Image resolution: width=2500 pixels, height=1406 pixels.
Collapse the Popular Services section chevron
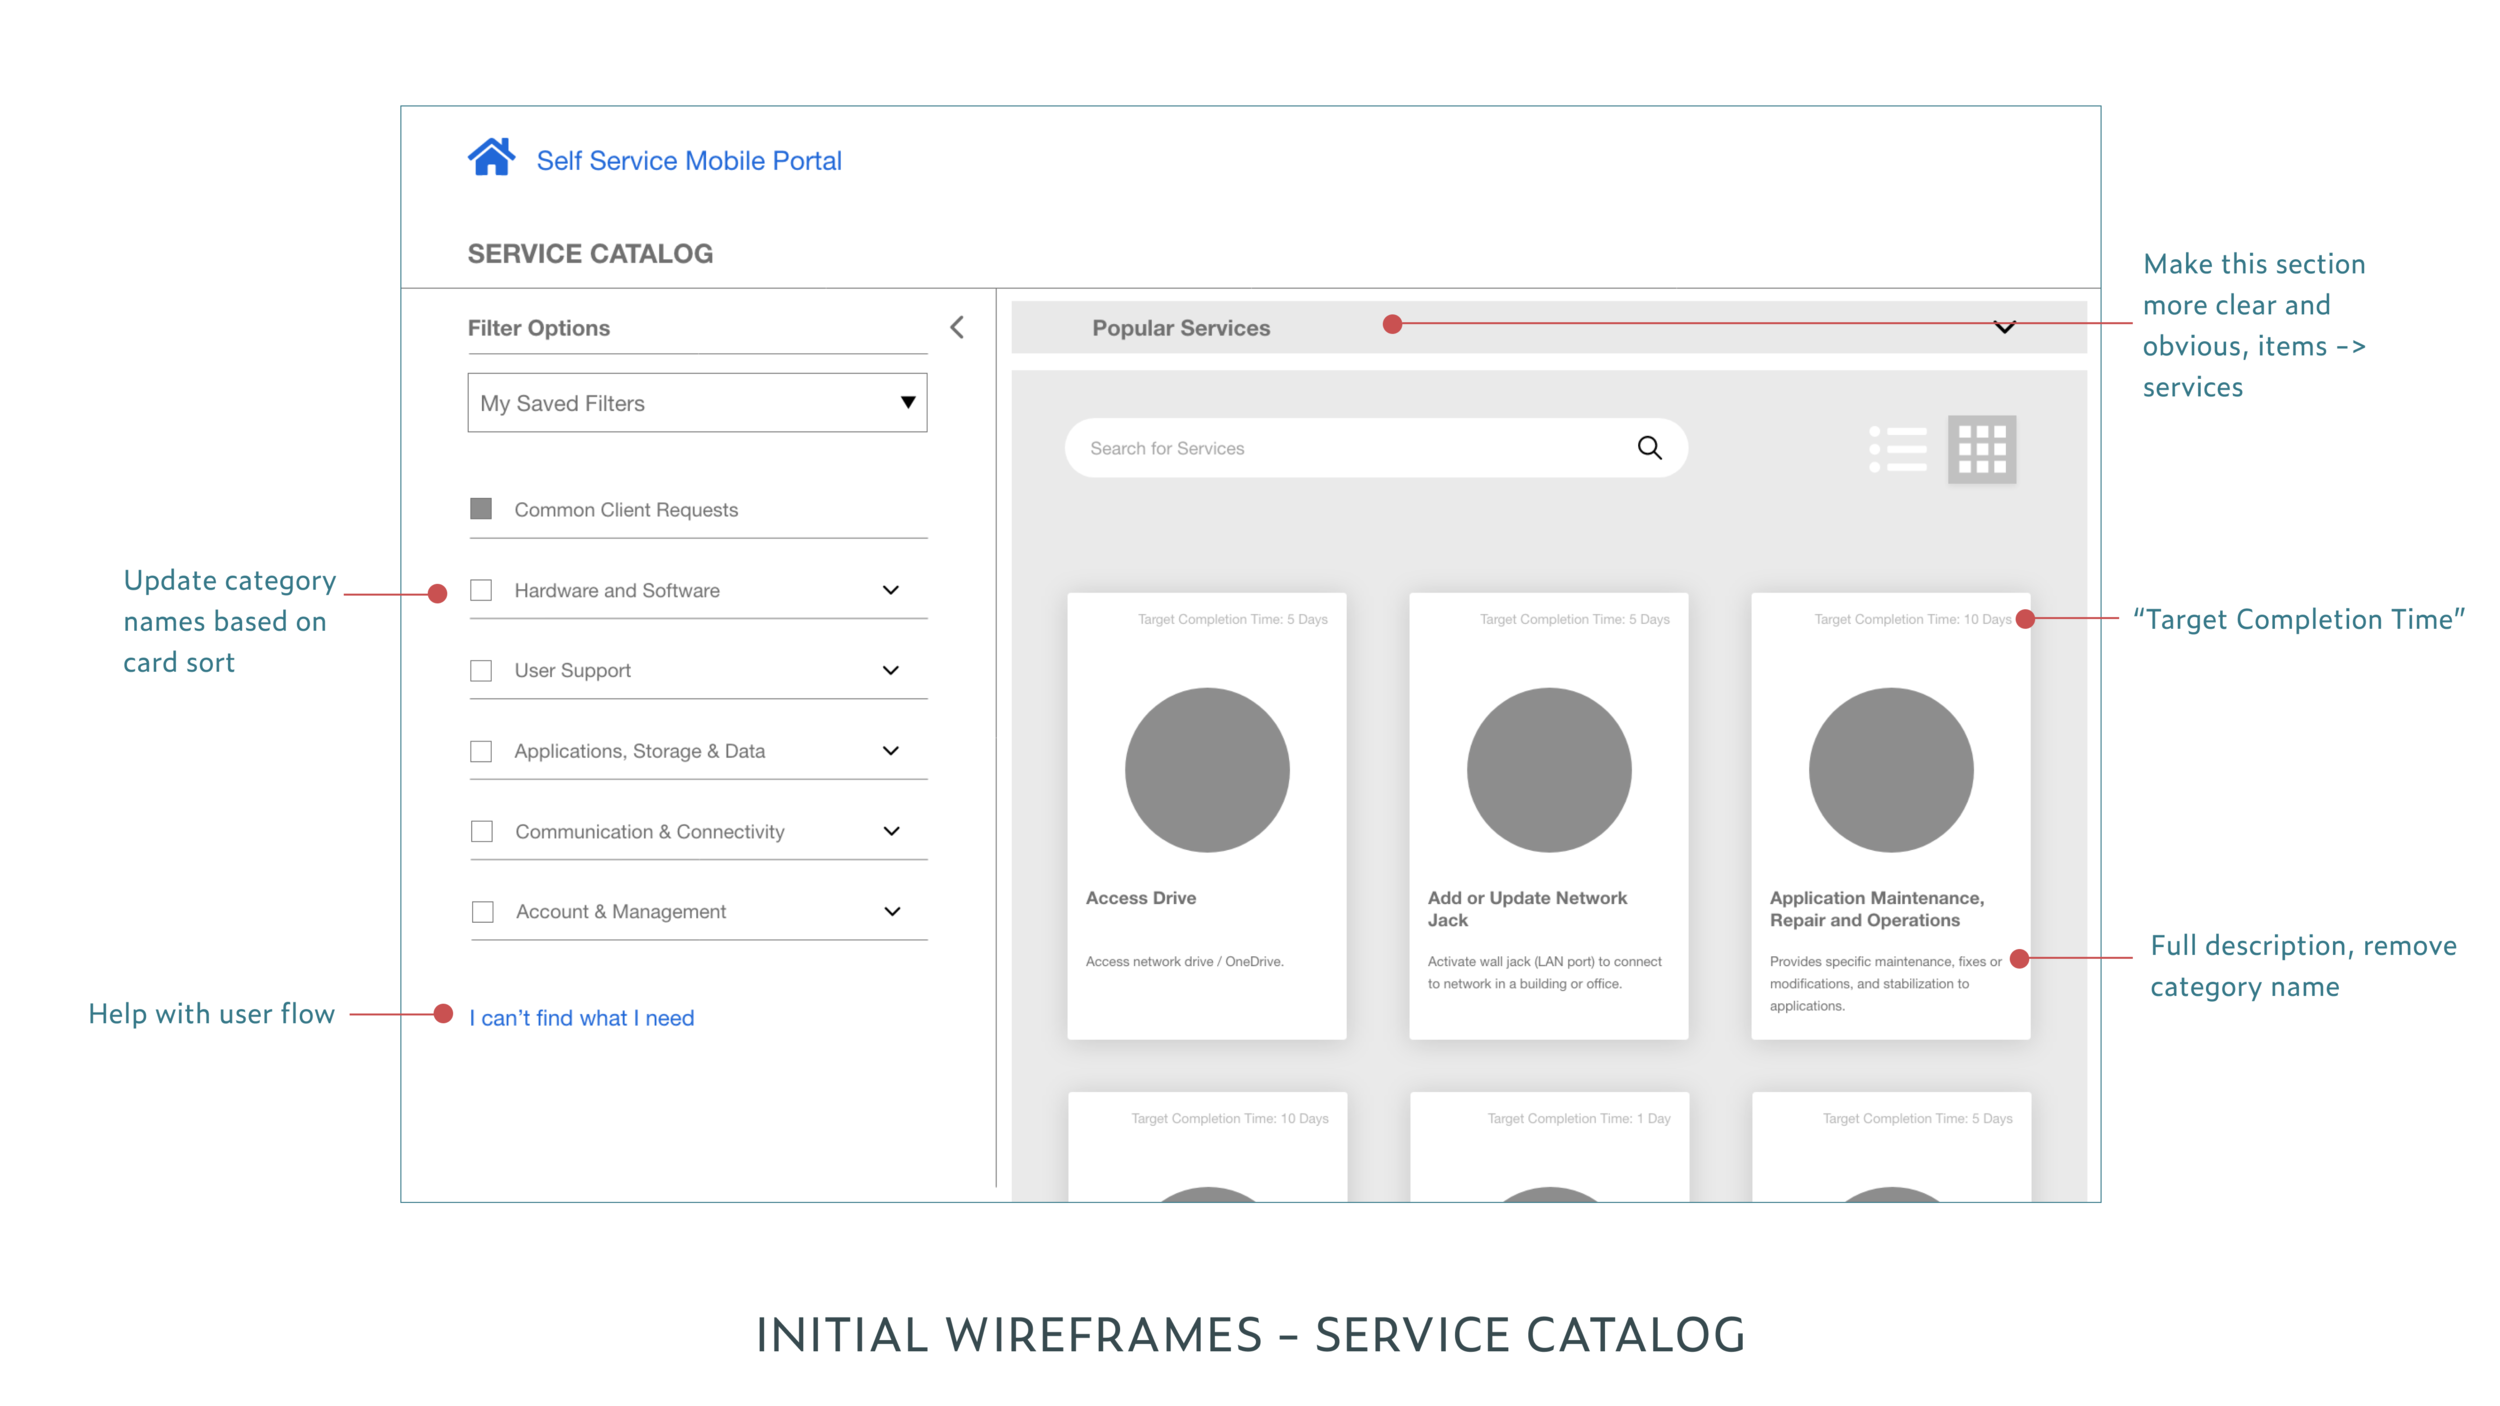[x=2004, y=328]
